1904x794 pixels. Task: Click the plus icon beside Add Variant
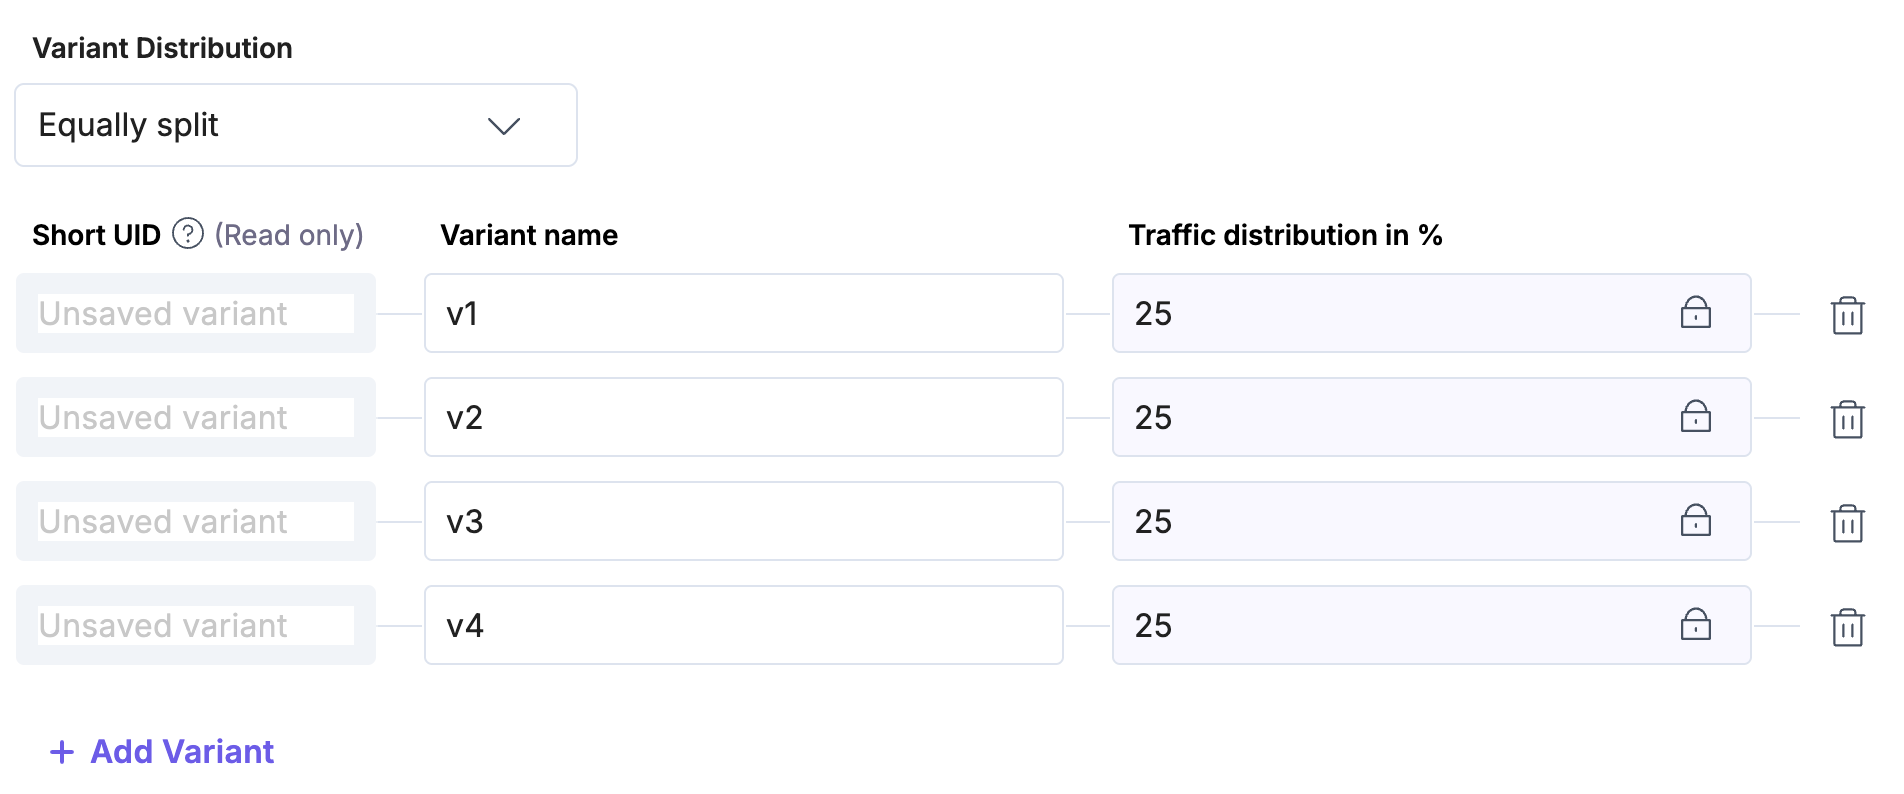[x=62, y=752]
